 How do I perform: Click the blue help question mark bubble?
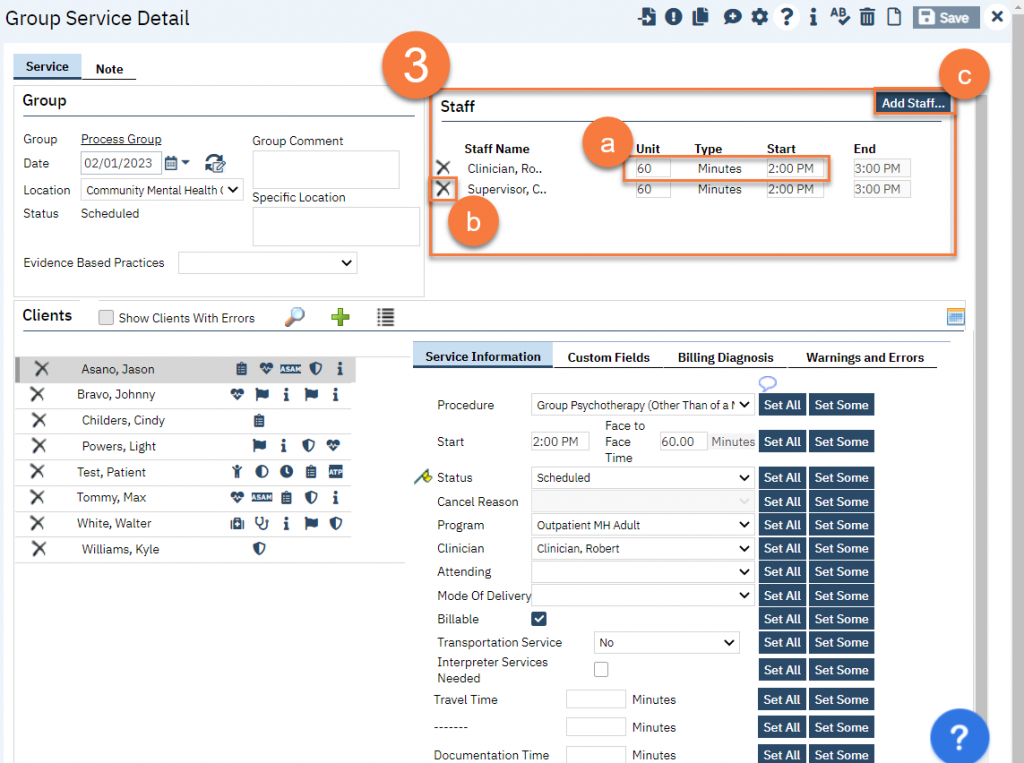[x=959, y=736]
